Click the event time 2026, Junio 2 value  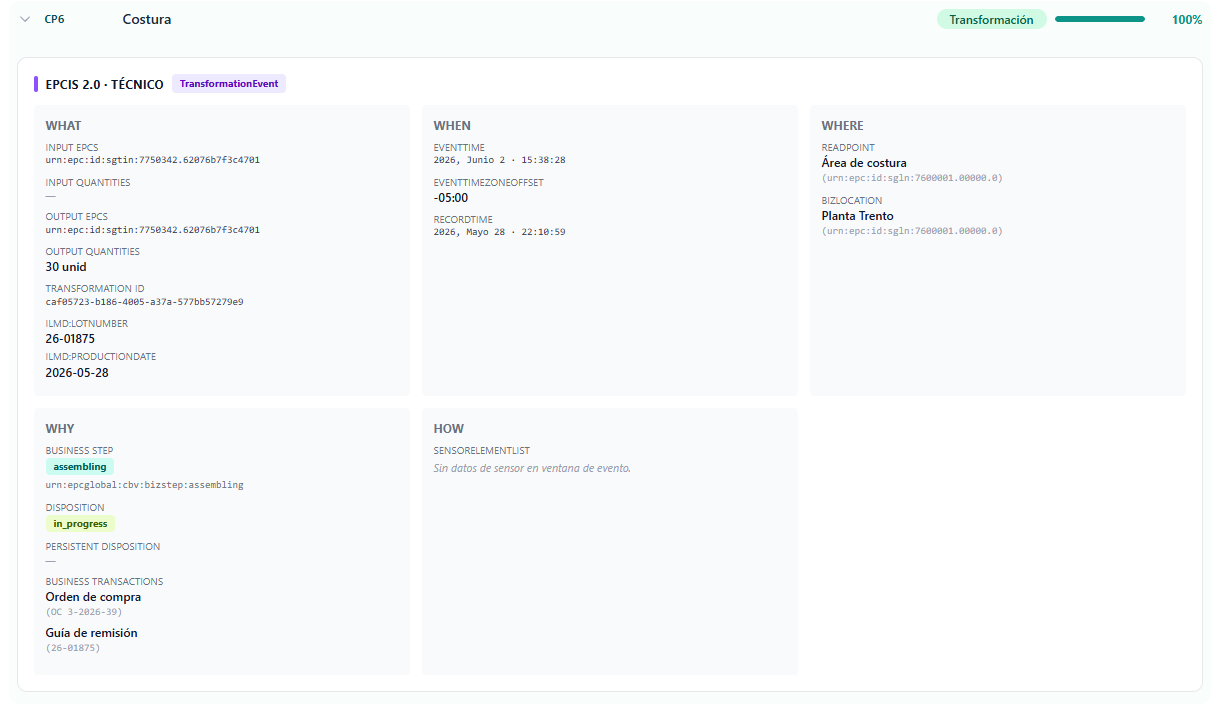[500, 160]
